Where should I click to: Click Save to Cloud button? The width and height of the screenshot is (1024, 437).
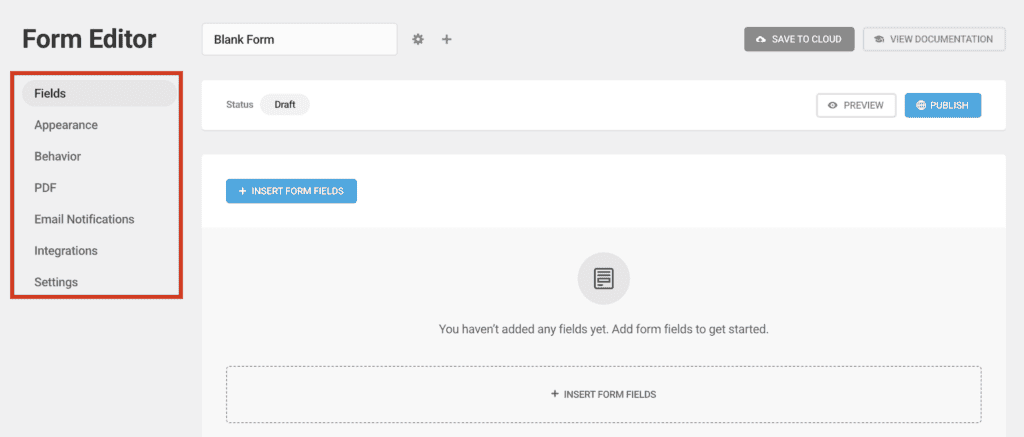(x=799, y=39)
